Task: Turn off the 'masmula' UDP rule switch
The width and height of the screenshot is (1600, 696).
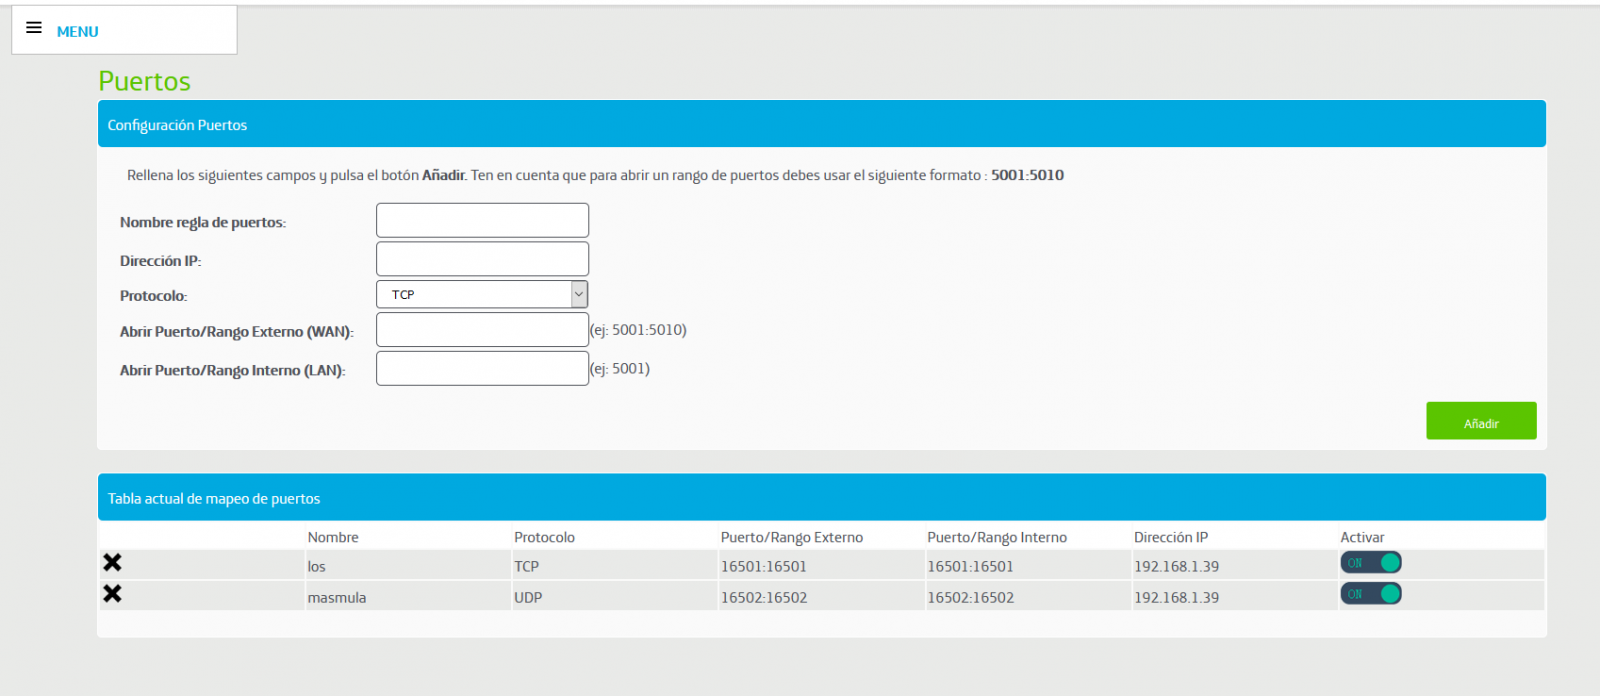Action: tap(1370, 594)
